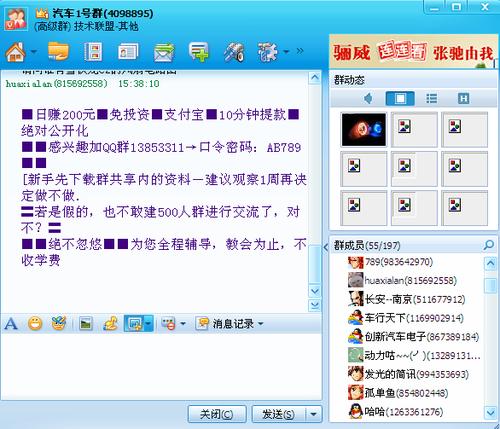Click in the message input box
500x429 pixels.
click(161, 366)
